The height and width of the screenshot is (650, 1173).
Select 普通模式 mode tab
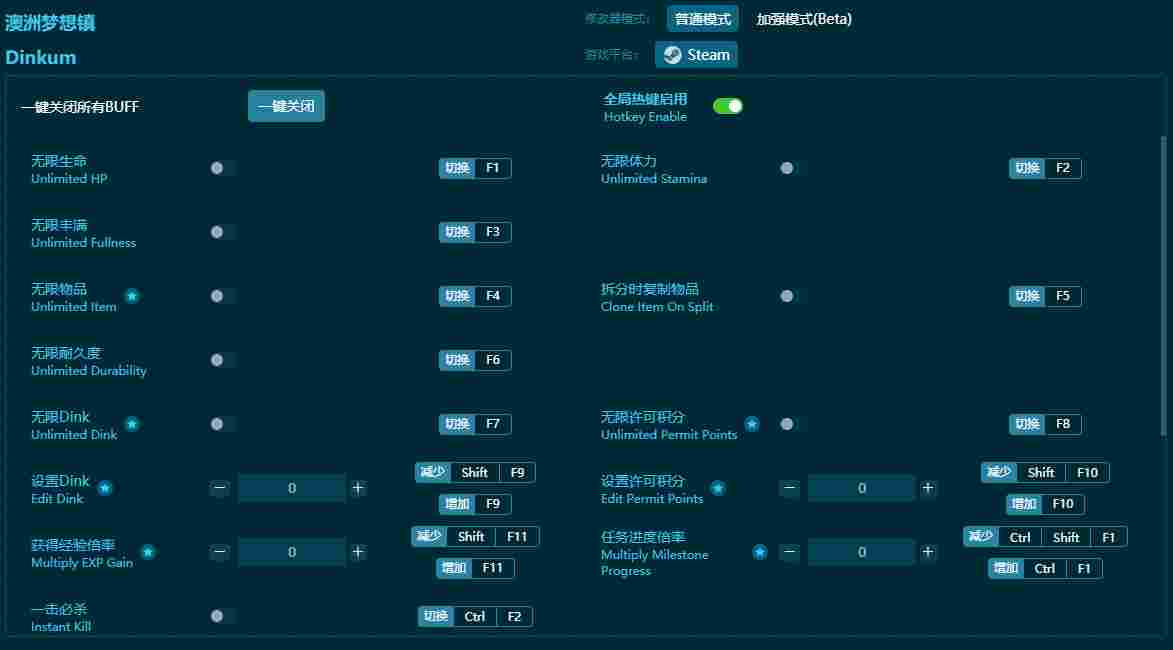(702, 19)
